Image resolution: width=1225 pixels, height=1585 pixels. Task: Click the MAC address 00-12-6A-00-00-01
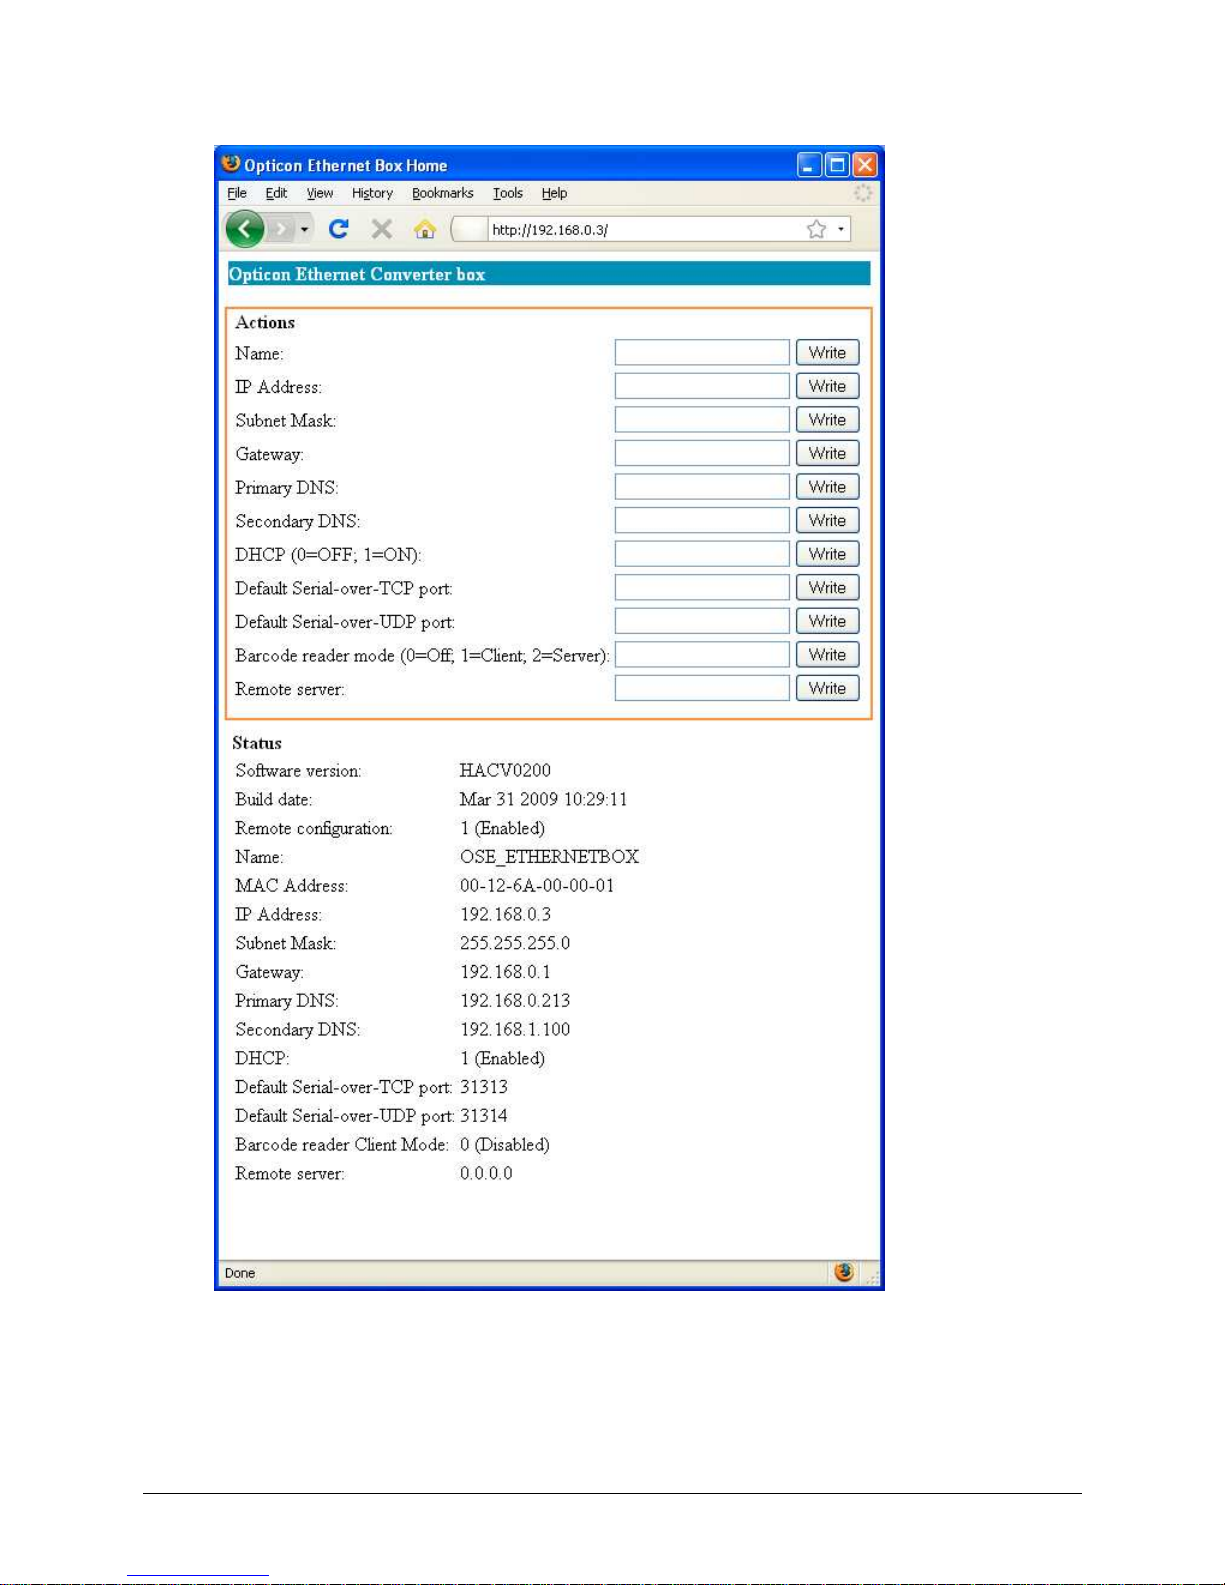pyautogui.click(x=537, y=885)
